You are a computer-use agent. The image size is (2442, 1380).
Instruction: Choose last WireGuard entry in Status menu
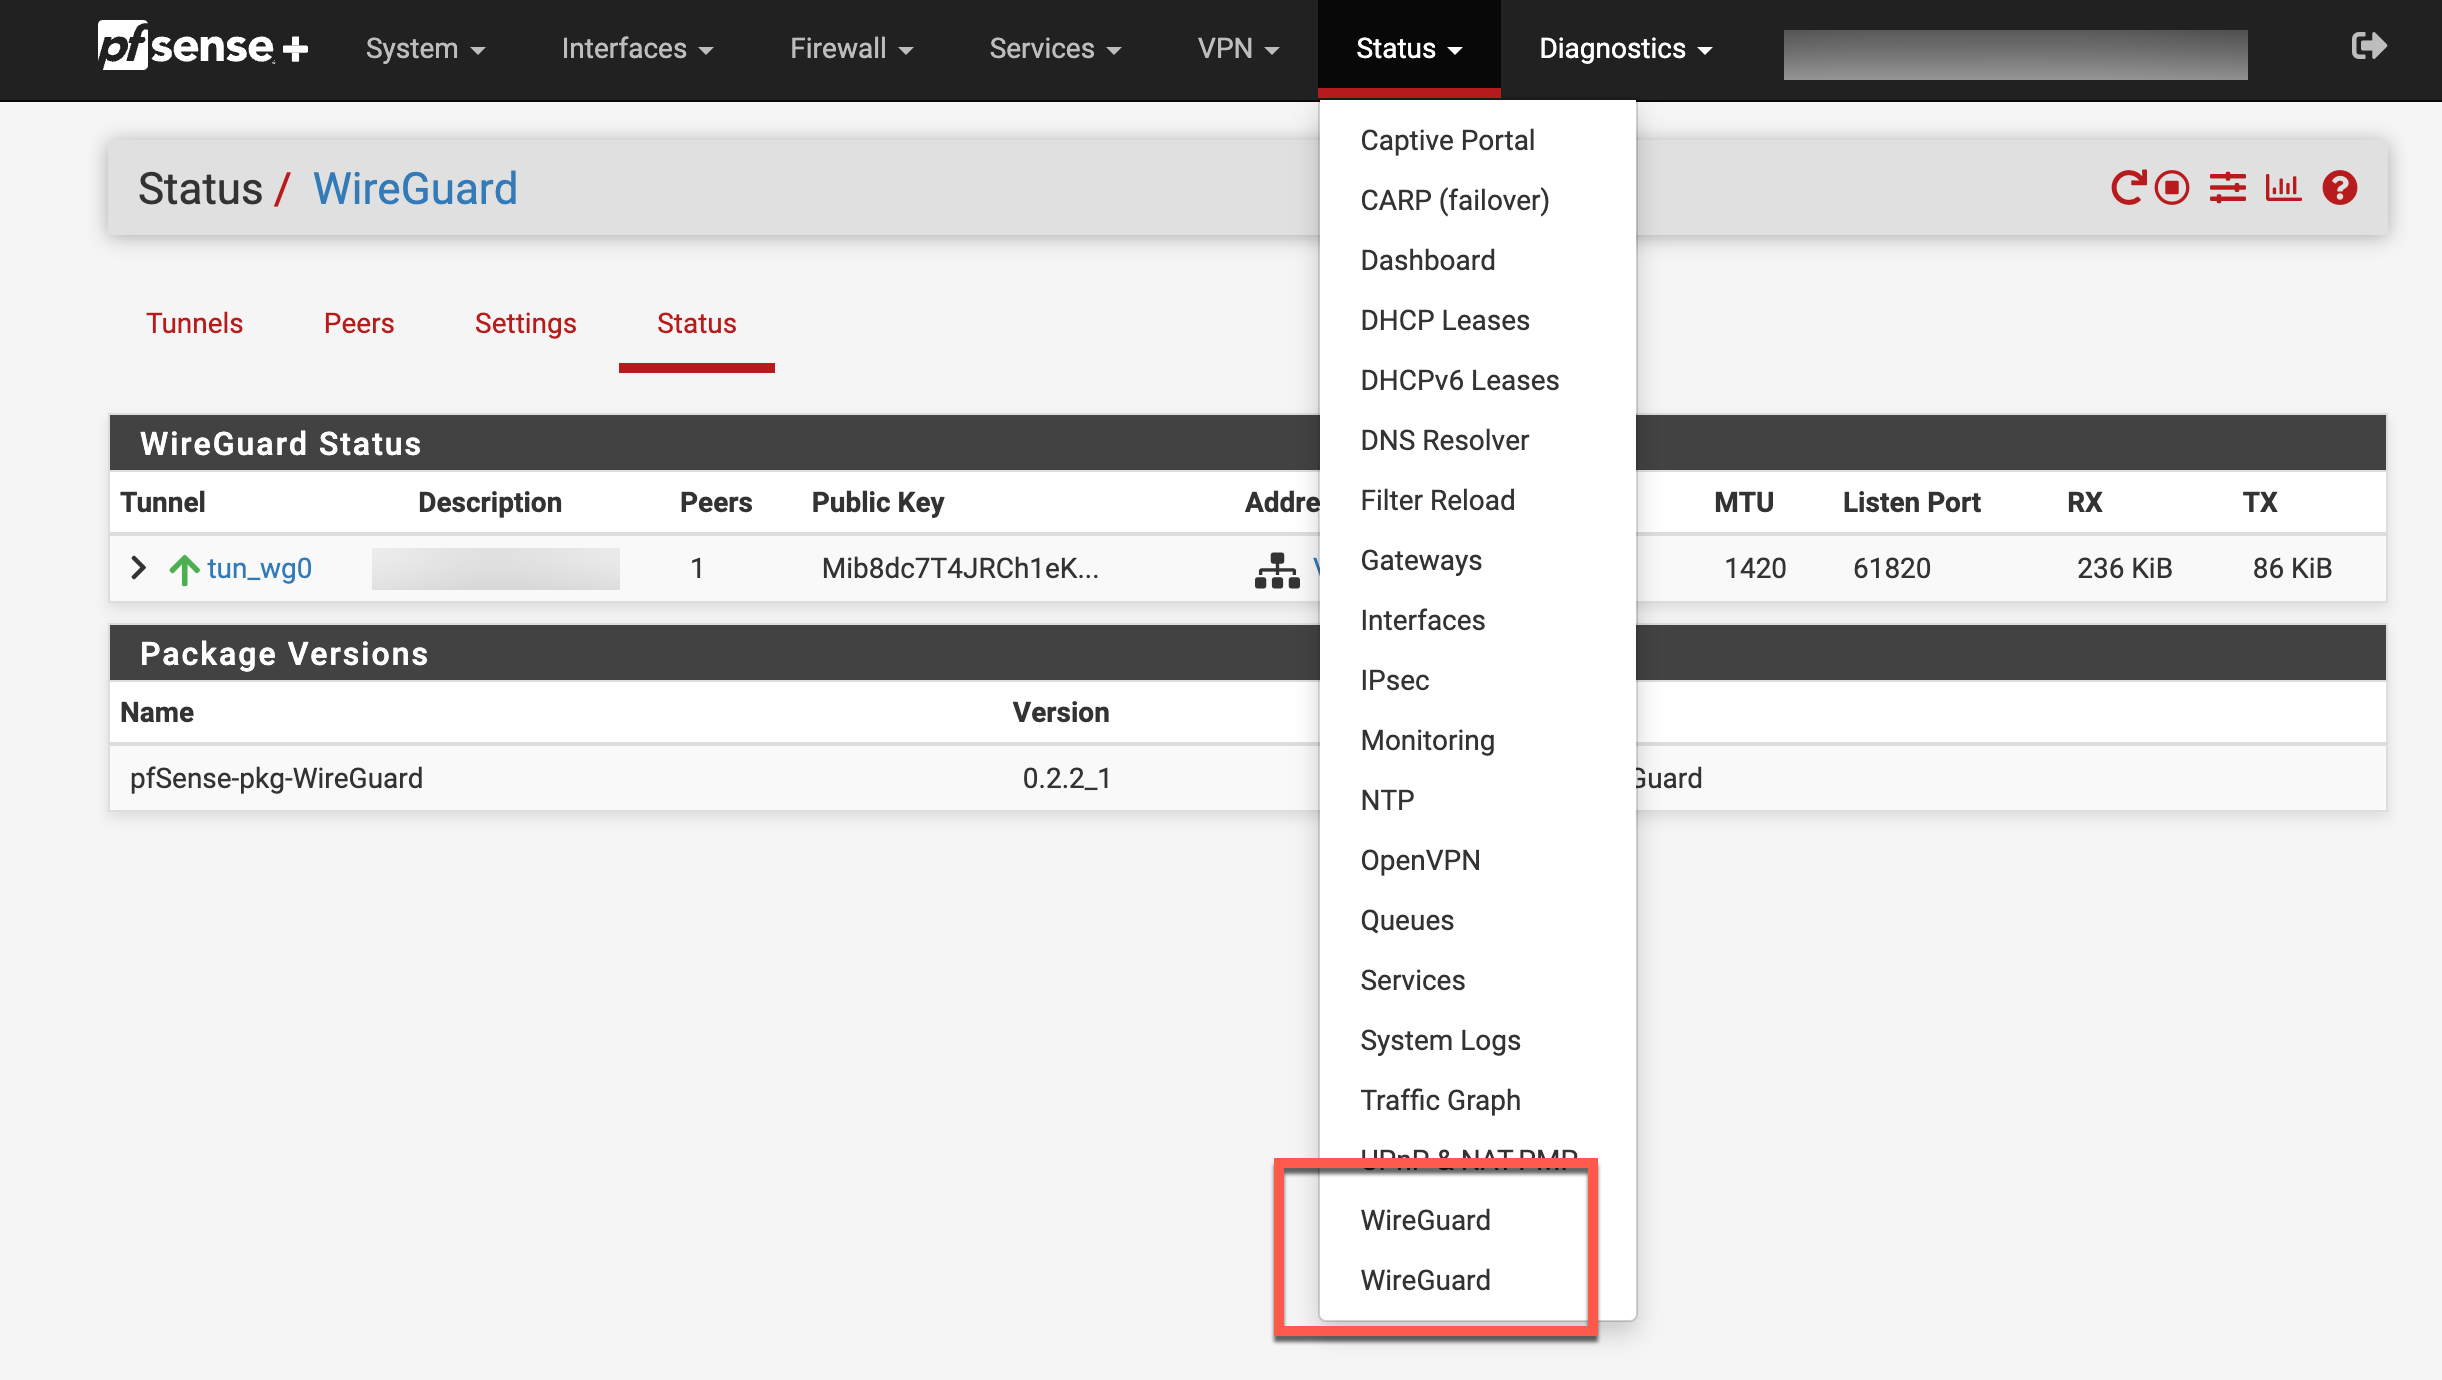1477,1280
